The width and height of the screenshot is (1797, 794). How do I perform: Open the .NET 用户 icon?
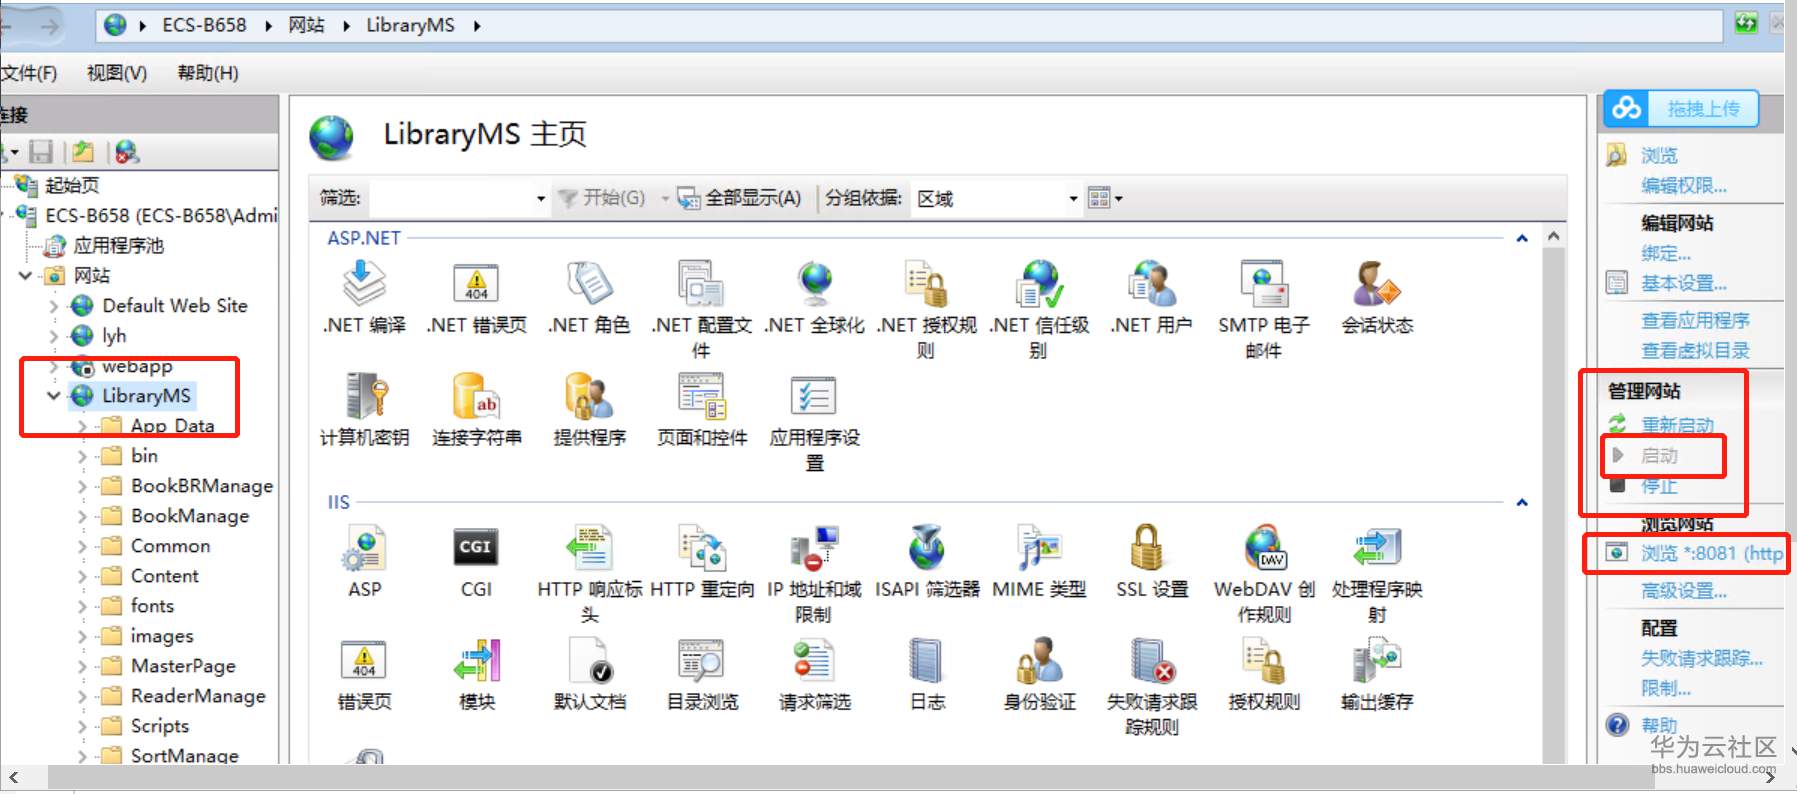click(x=1151, y=283)
